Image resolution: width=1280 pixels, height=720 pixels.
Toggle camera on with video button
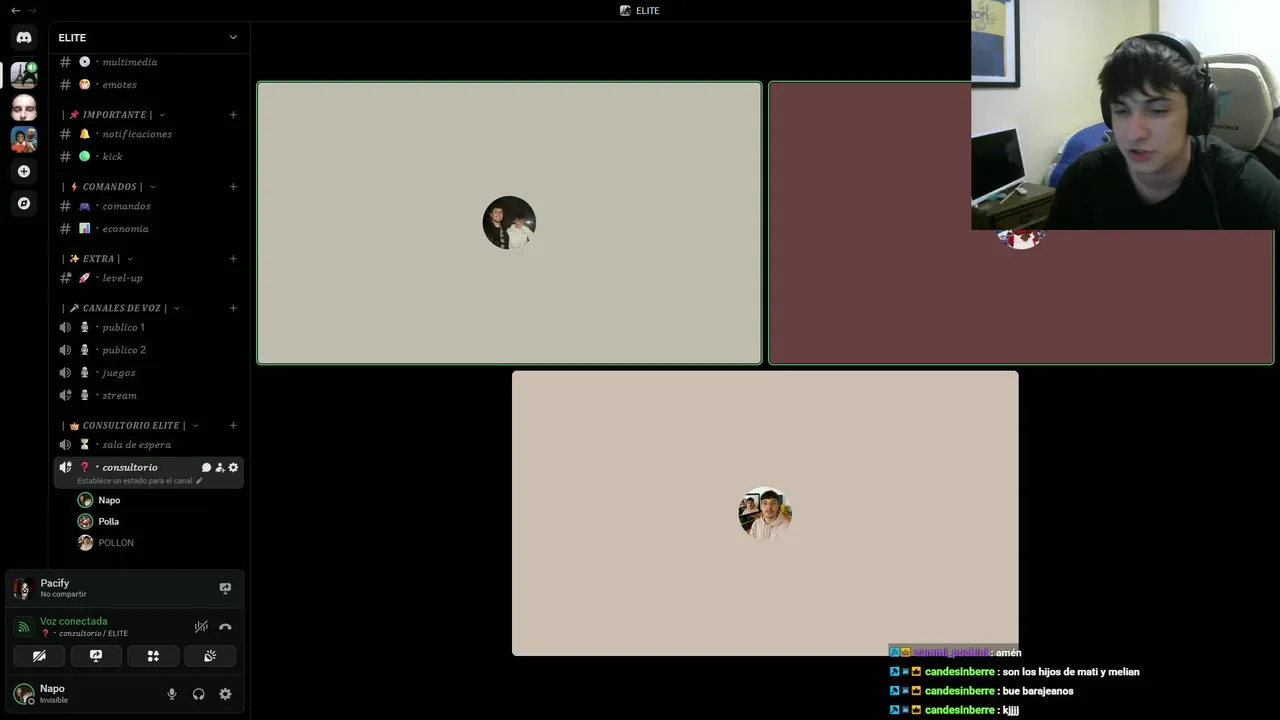click(x=39, y=656)
